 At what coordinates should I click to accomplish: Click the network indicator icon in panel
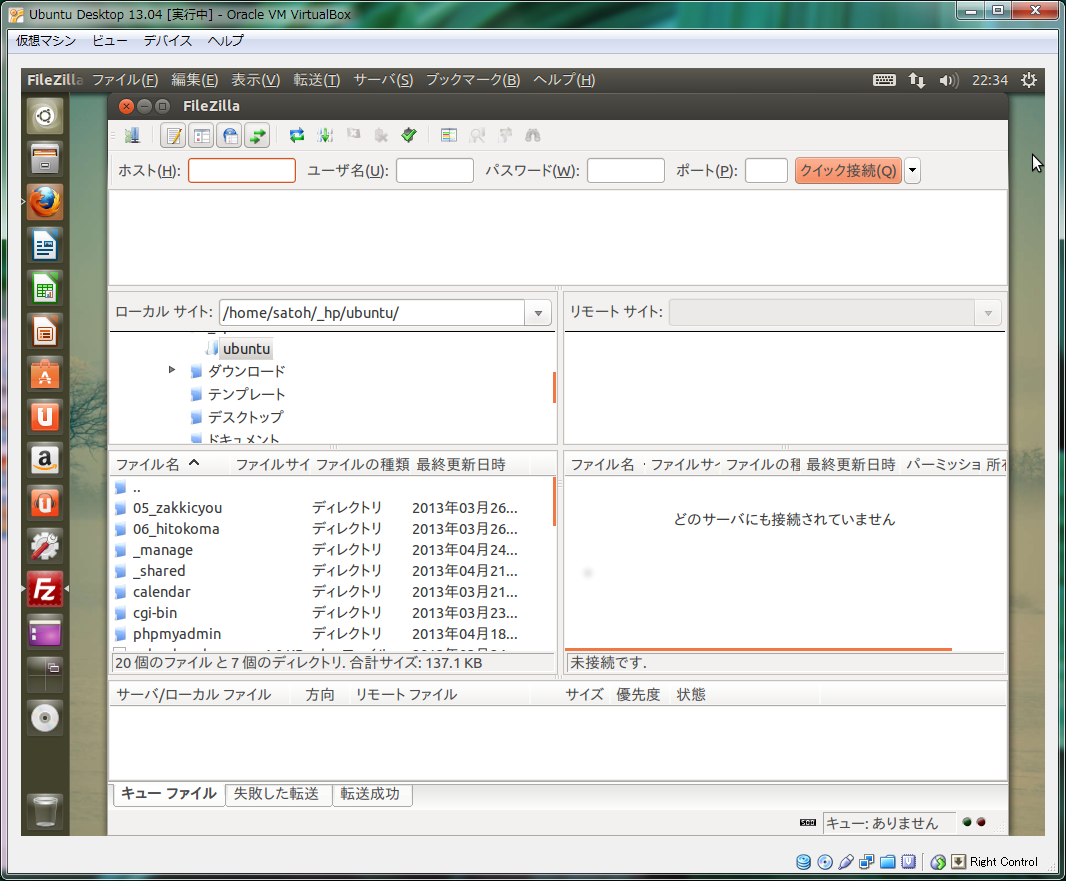pyautogui.click(x=916, y=80)
